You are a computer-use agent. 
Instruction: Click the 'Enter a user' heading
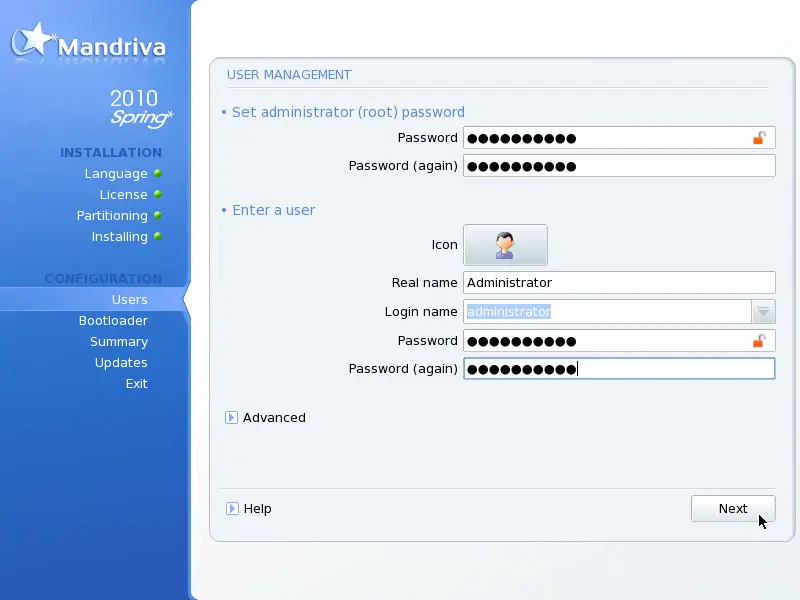click(273, 210)
